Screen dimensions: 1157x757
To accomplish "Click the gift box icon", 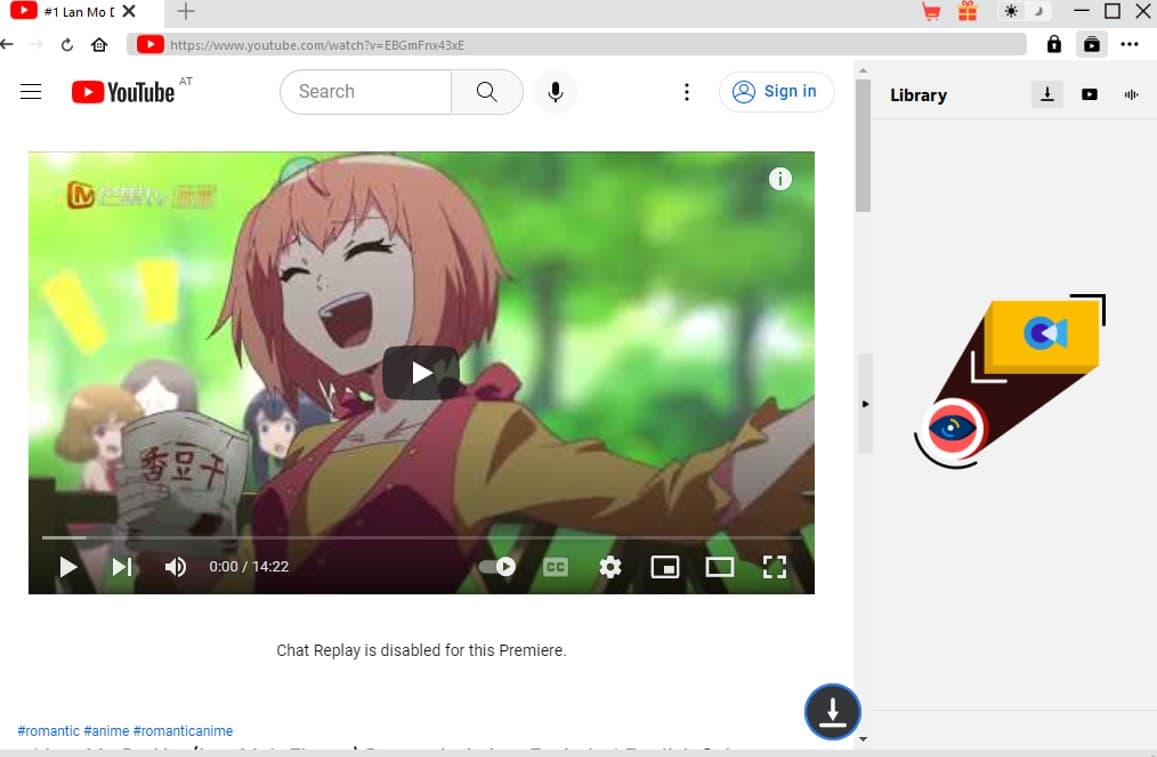I will 966,12.
